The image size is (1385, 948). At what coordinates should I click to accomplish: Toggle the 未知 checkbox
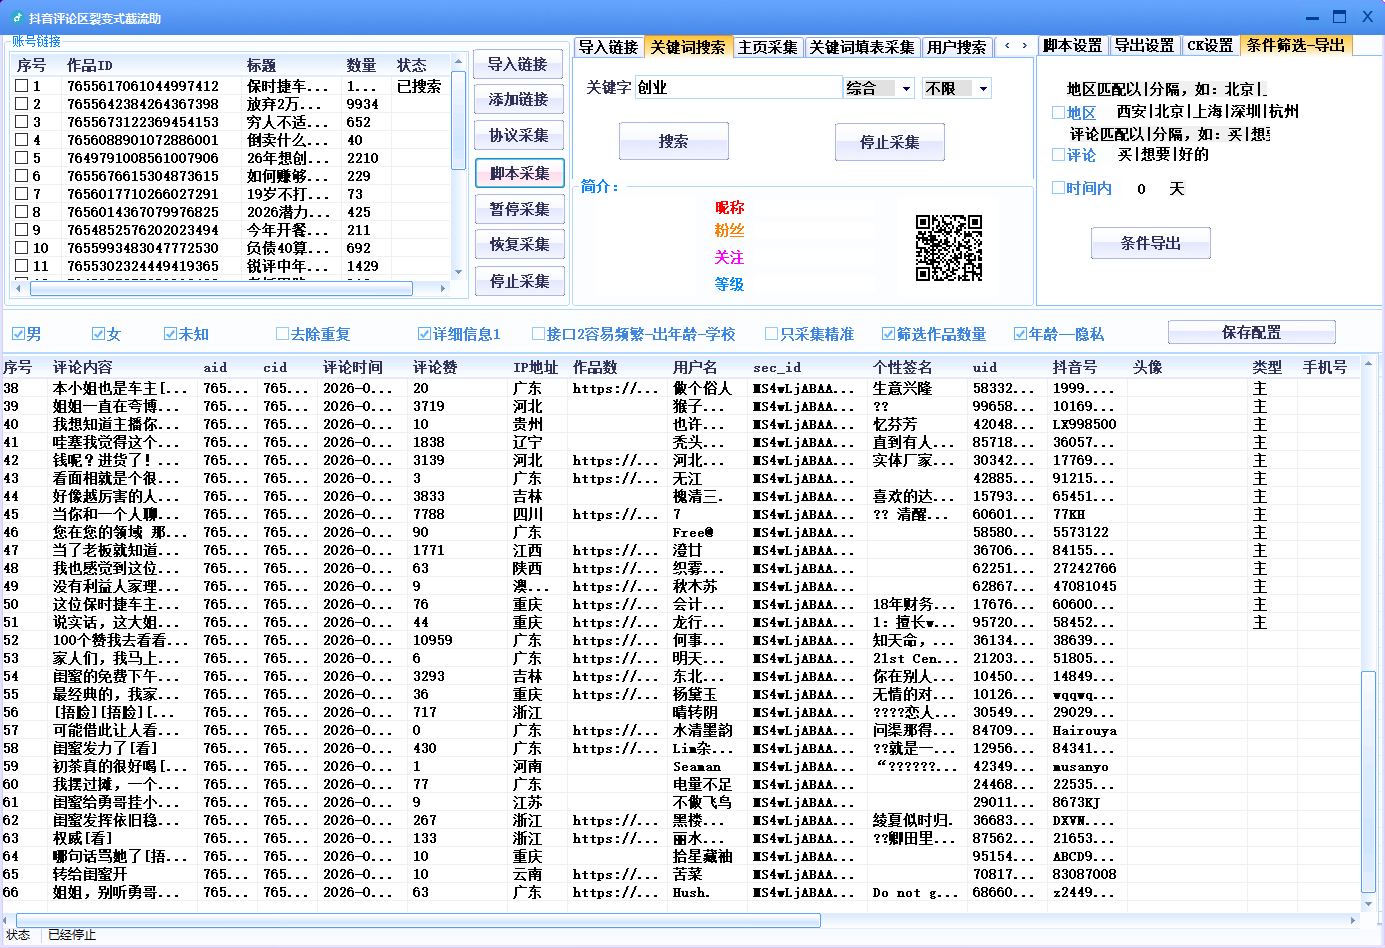[x=170, y=334]
